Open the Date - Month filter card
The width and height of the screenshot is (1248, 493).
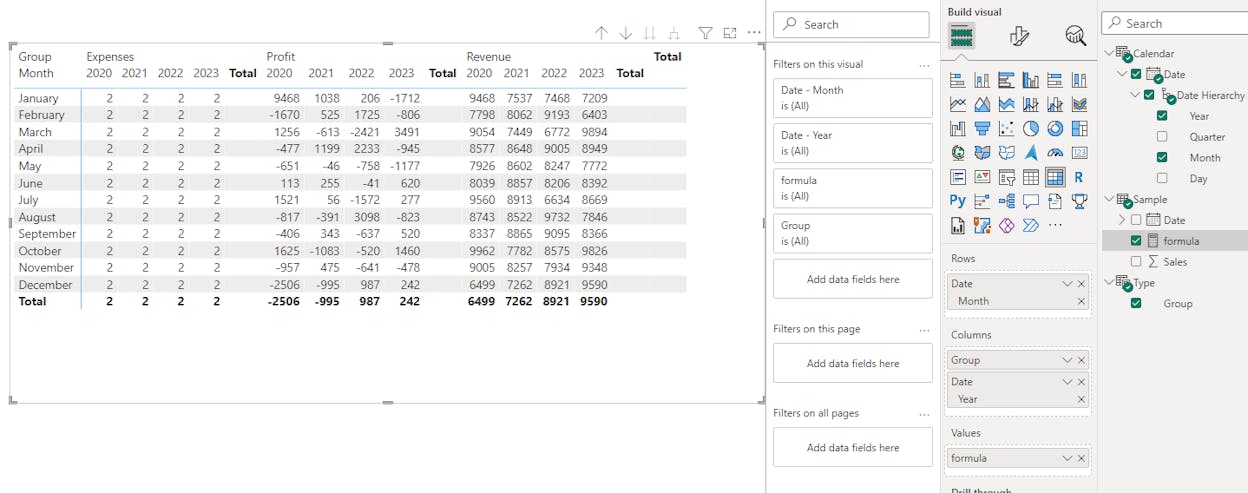(x=853, y=97)
